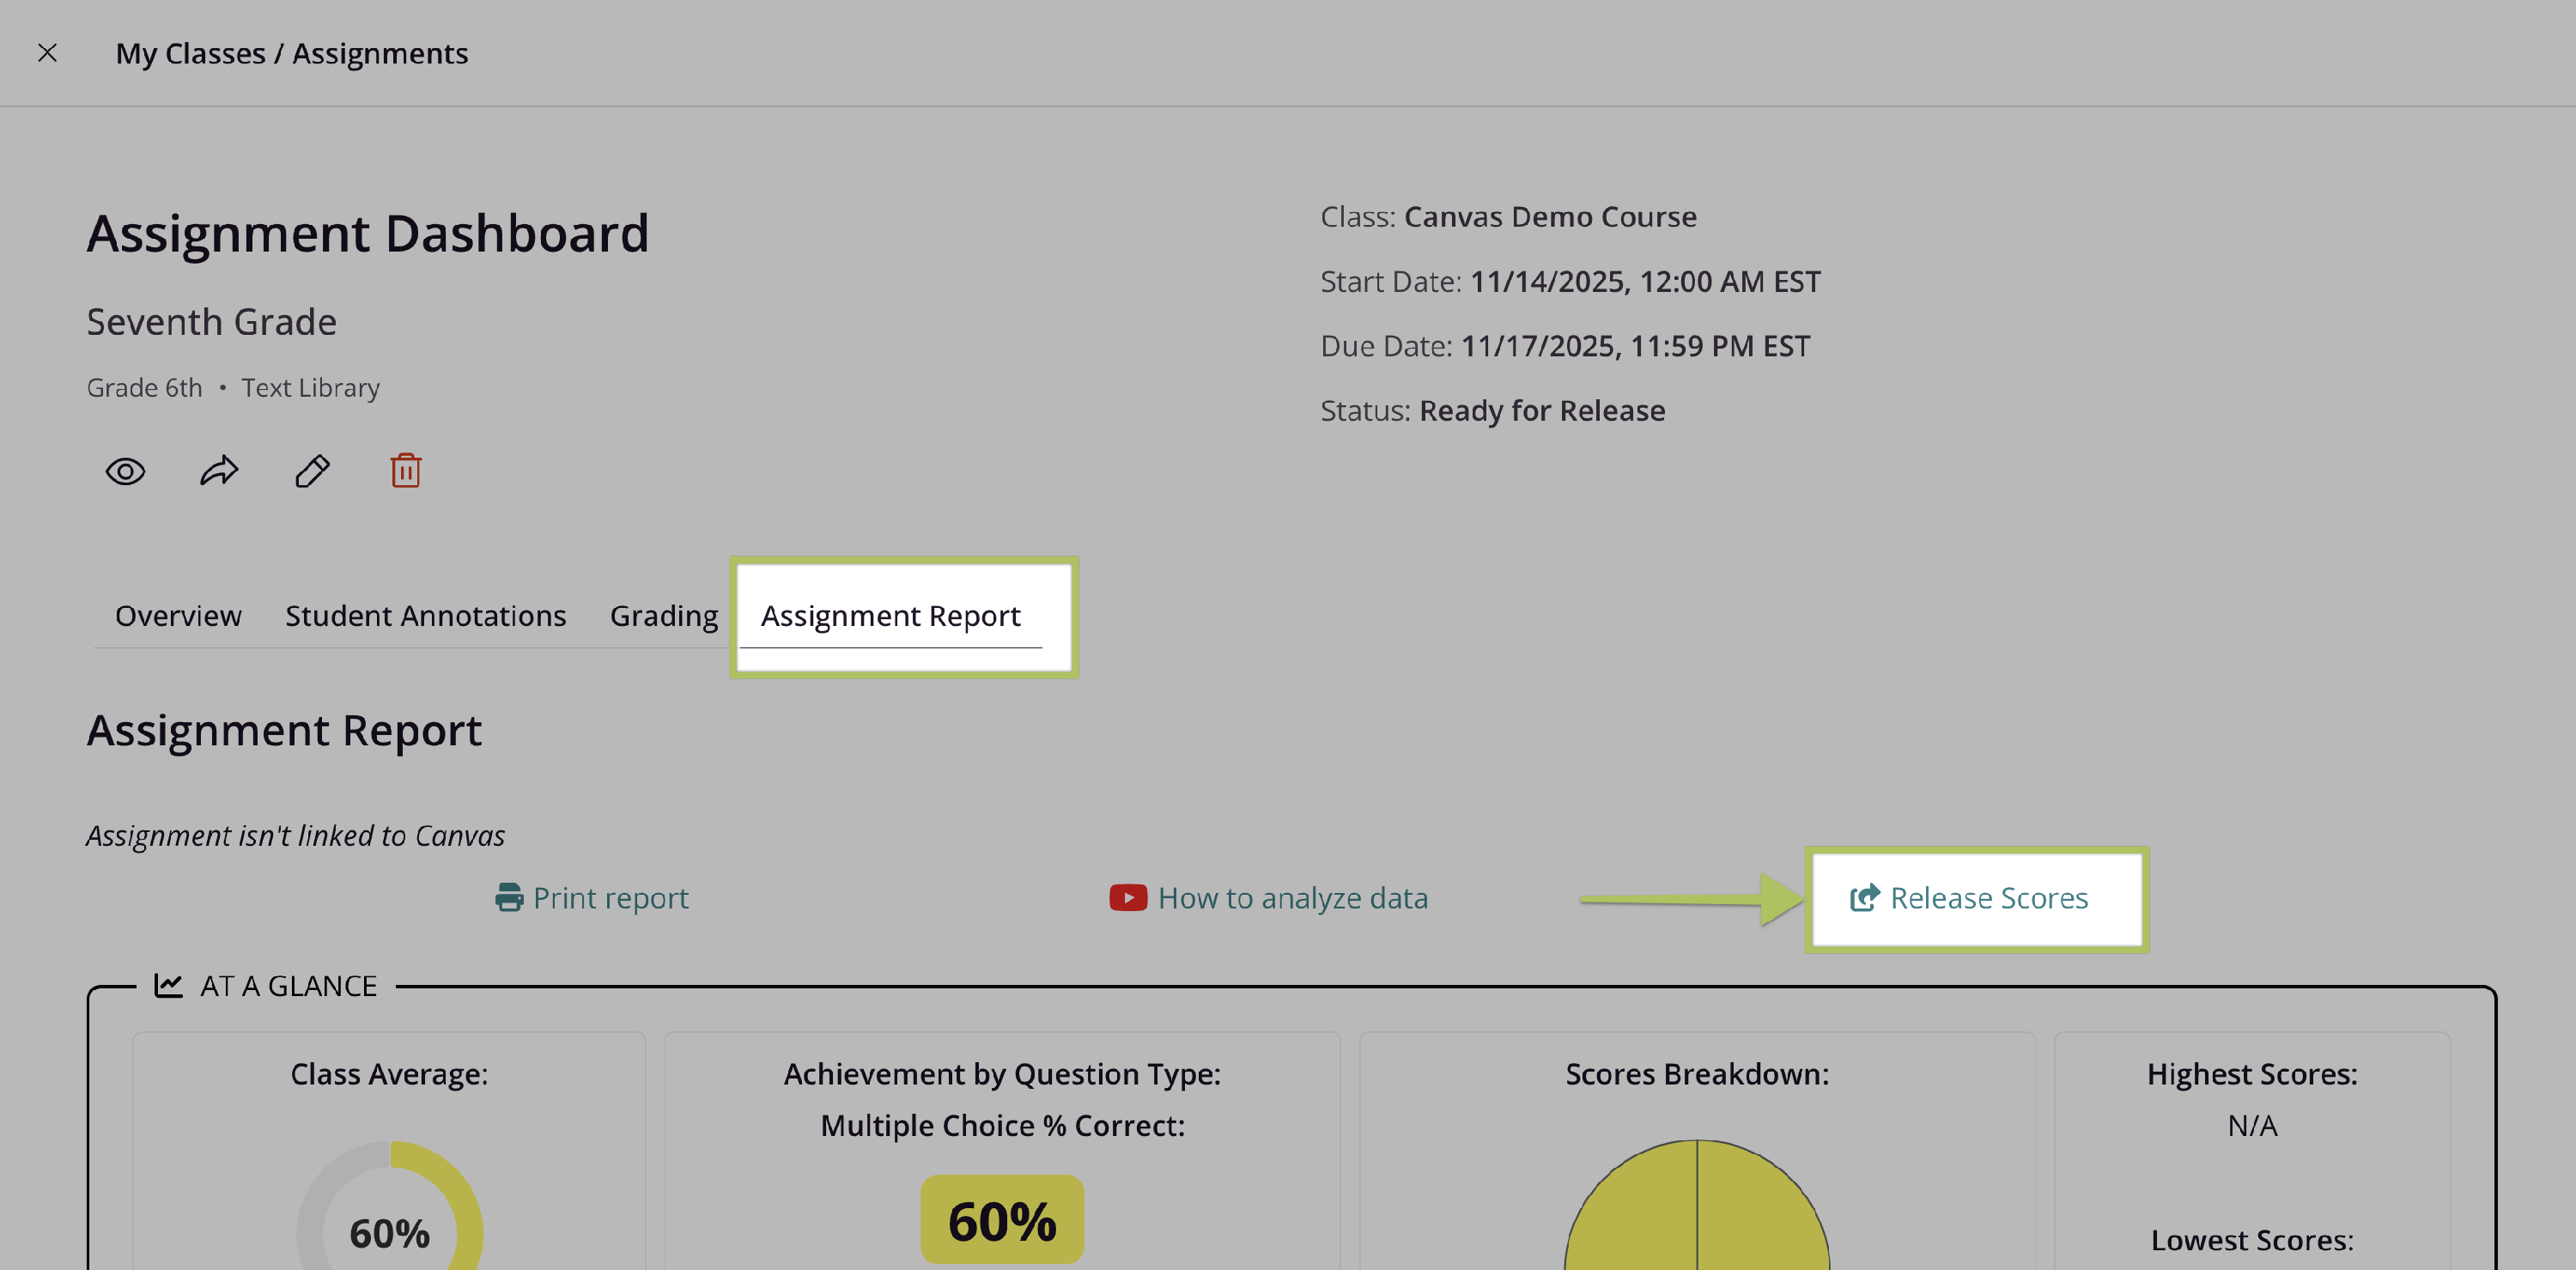2576x1270 pixels.
Task: Click the Seventh Grade assignment title
Action: (x=212, y=322)
